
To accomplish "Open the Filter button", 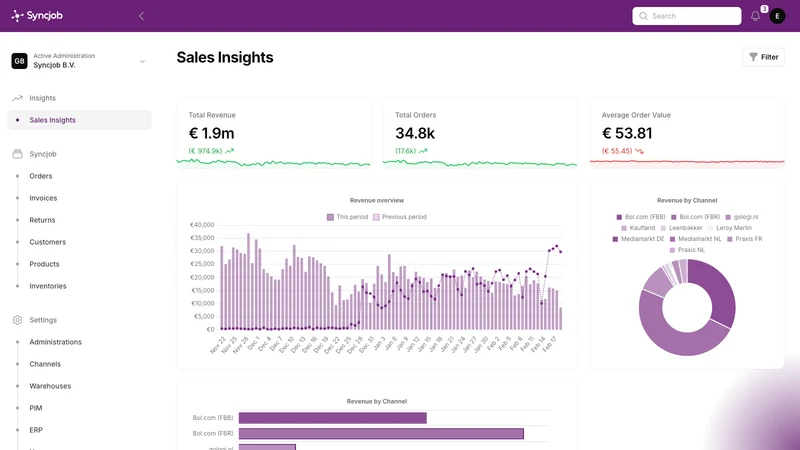I will [763, 57].
